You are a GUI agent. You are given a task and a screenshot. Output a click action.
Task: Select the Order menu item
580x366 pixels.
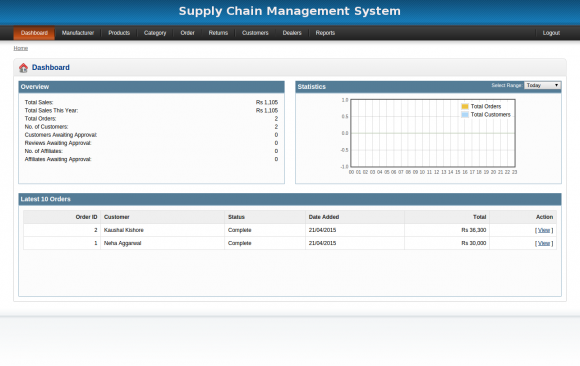[187, 33]
